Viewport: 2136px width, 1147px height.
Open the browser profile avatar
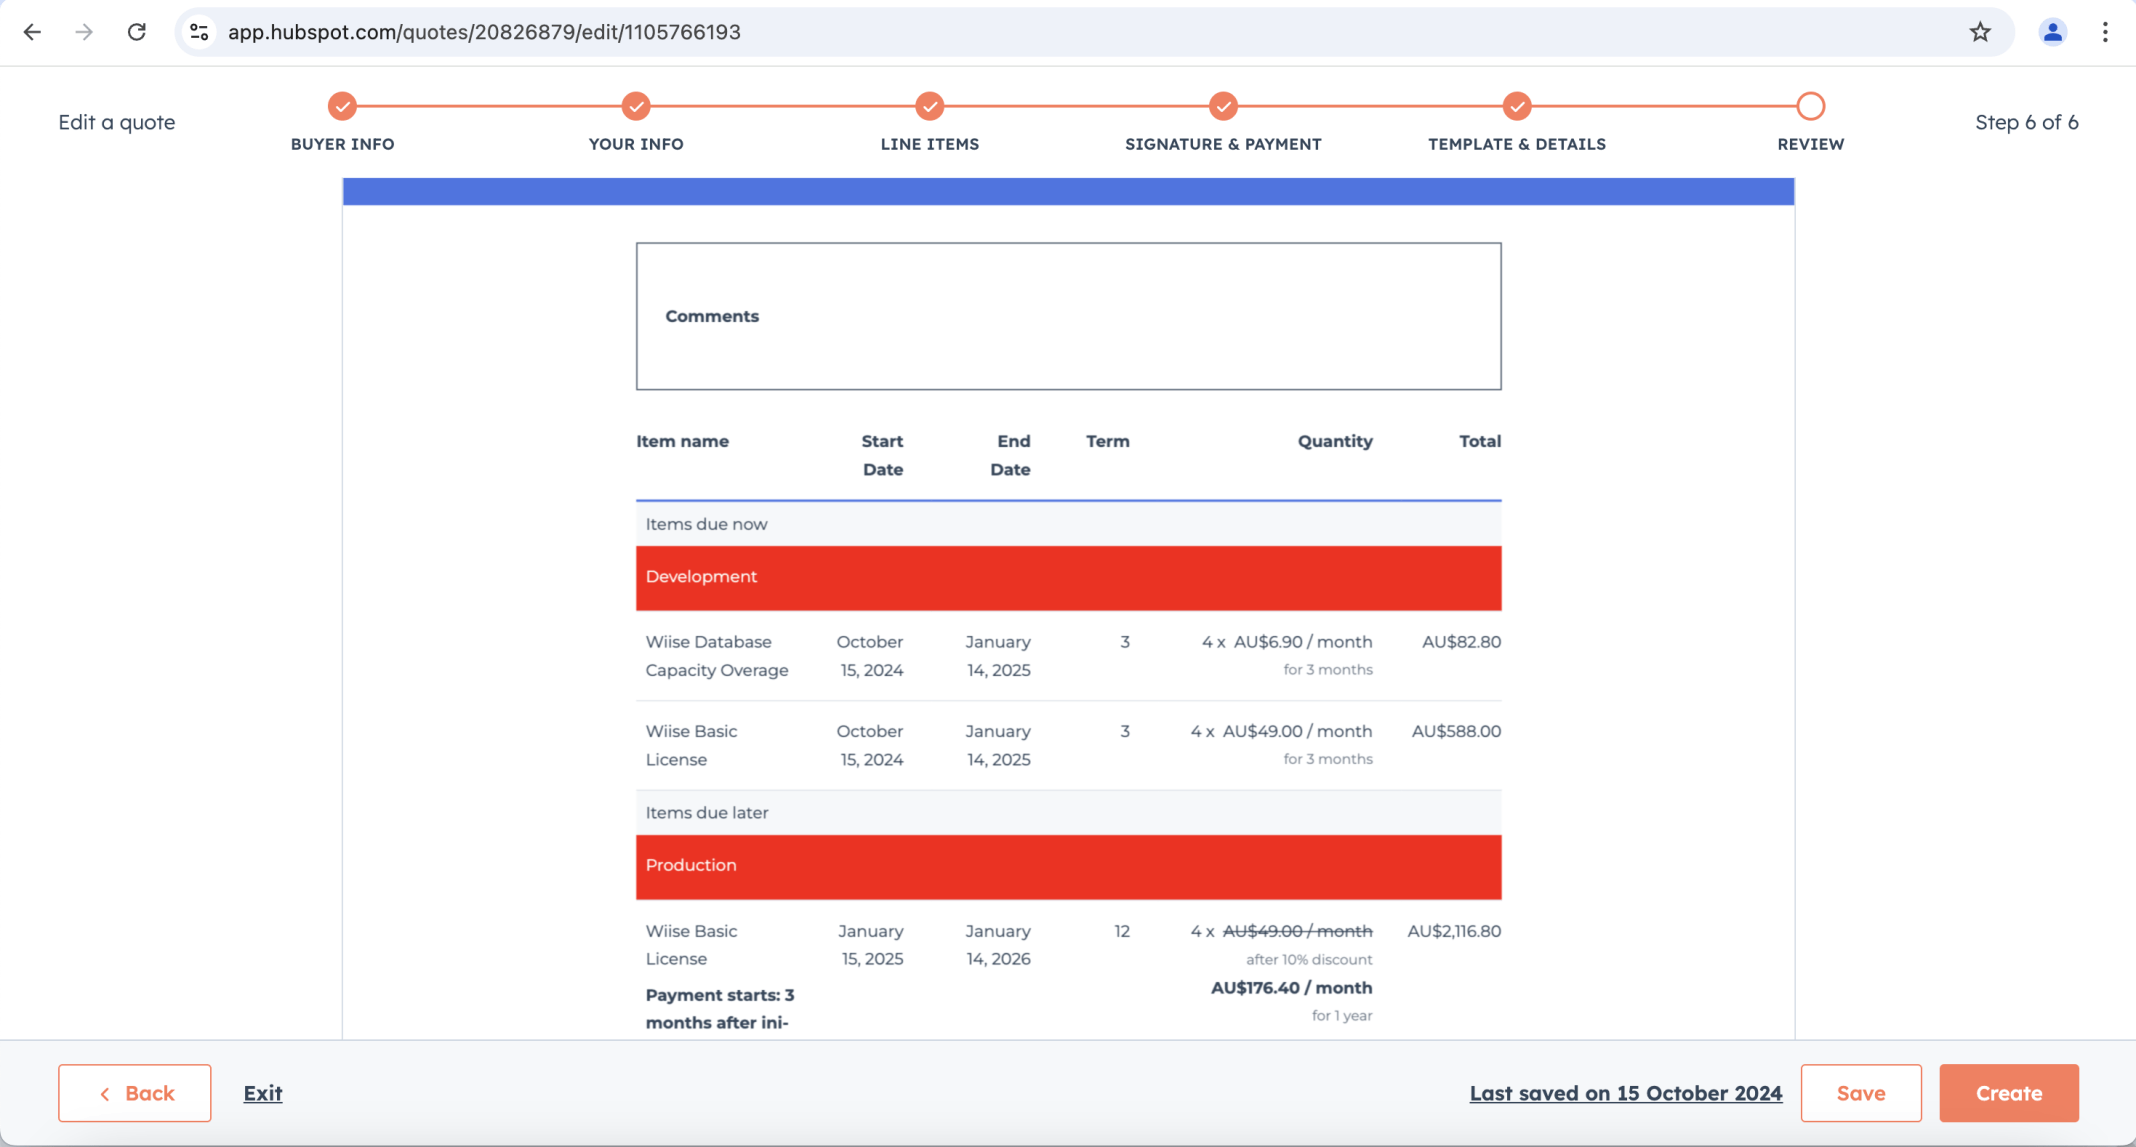[2052, 32]
